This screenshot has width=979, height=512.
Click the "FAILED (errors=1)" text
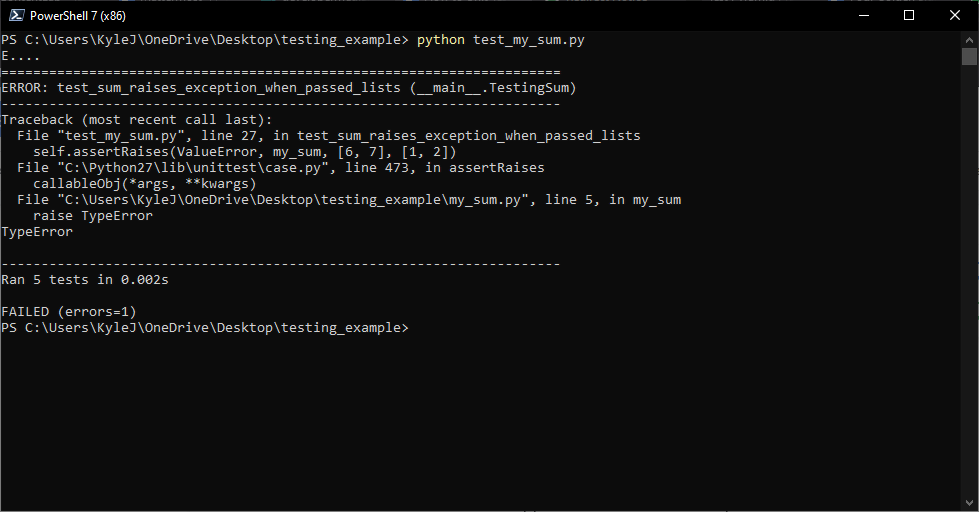point(69,312)
